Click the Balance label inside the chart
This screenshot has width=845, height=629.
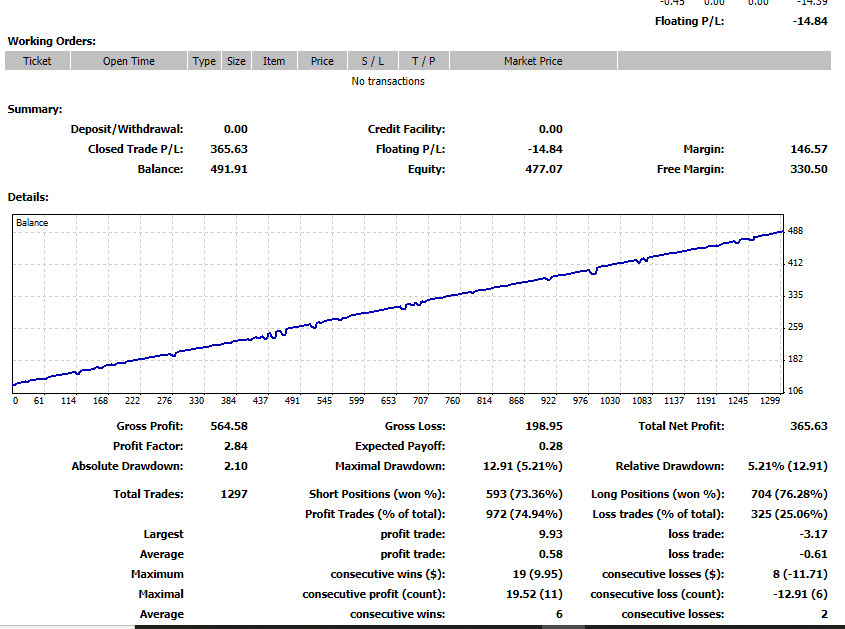(32, 222)
